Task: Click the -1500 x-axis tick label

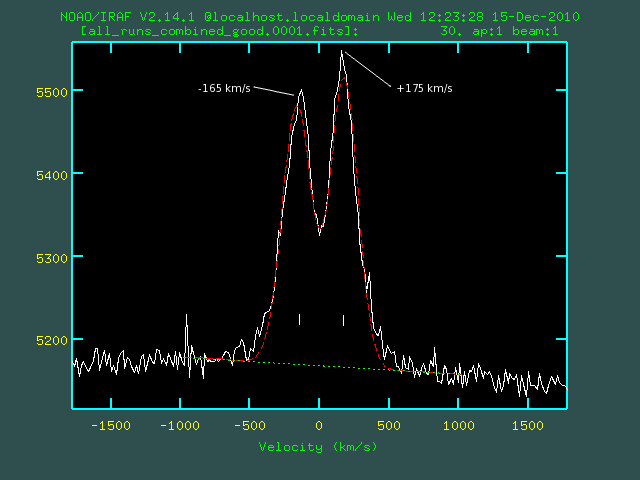Action: [108, 425]
